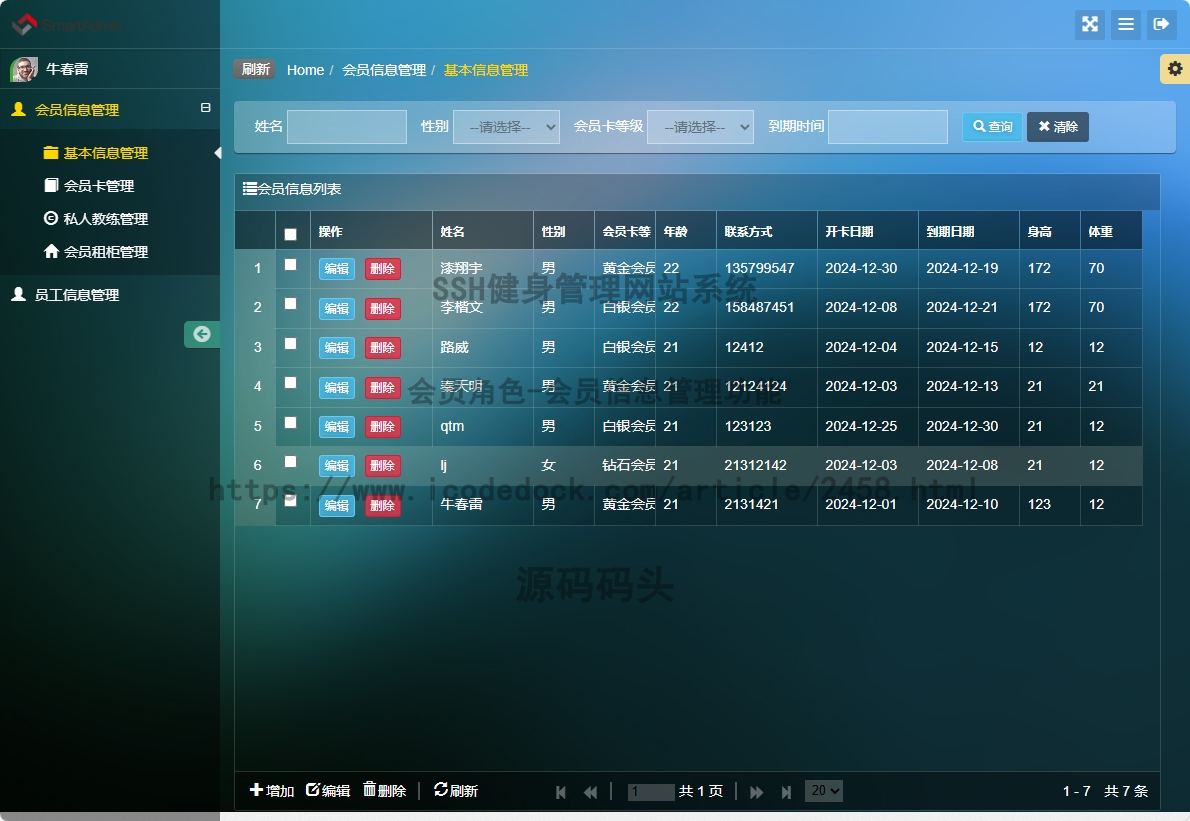
Task: Check the checkbox for qtm row
Action: pos(291,423)
